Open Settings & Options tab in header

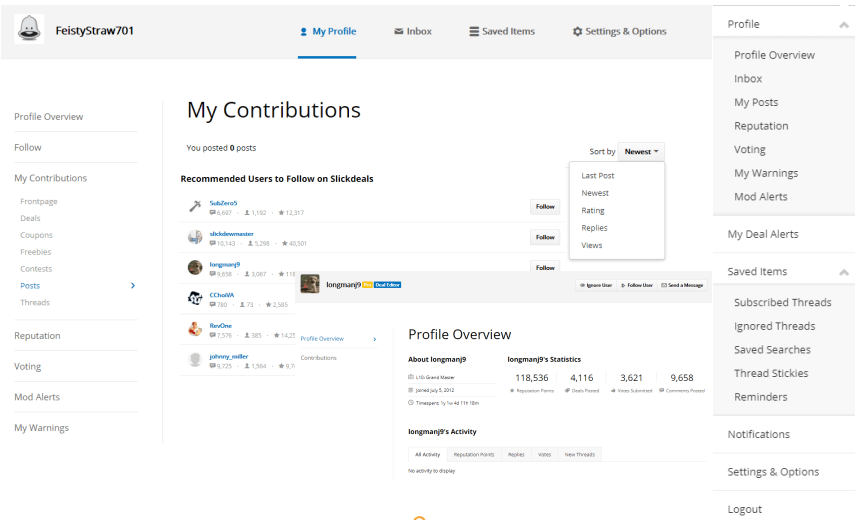coord(619,32)
